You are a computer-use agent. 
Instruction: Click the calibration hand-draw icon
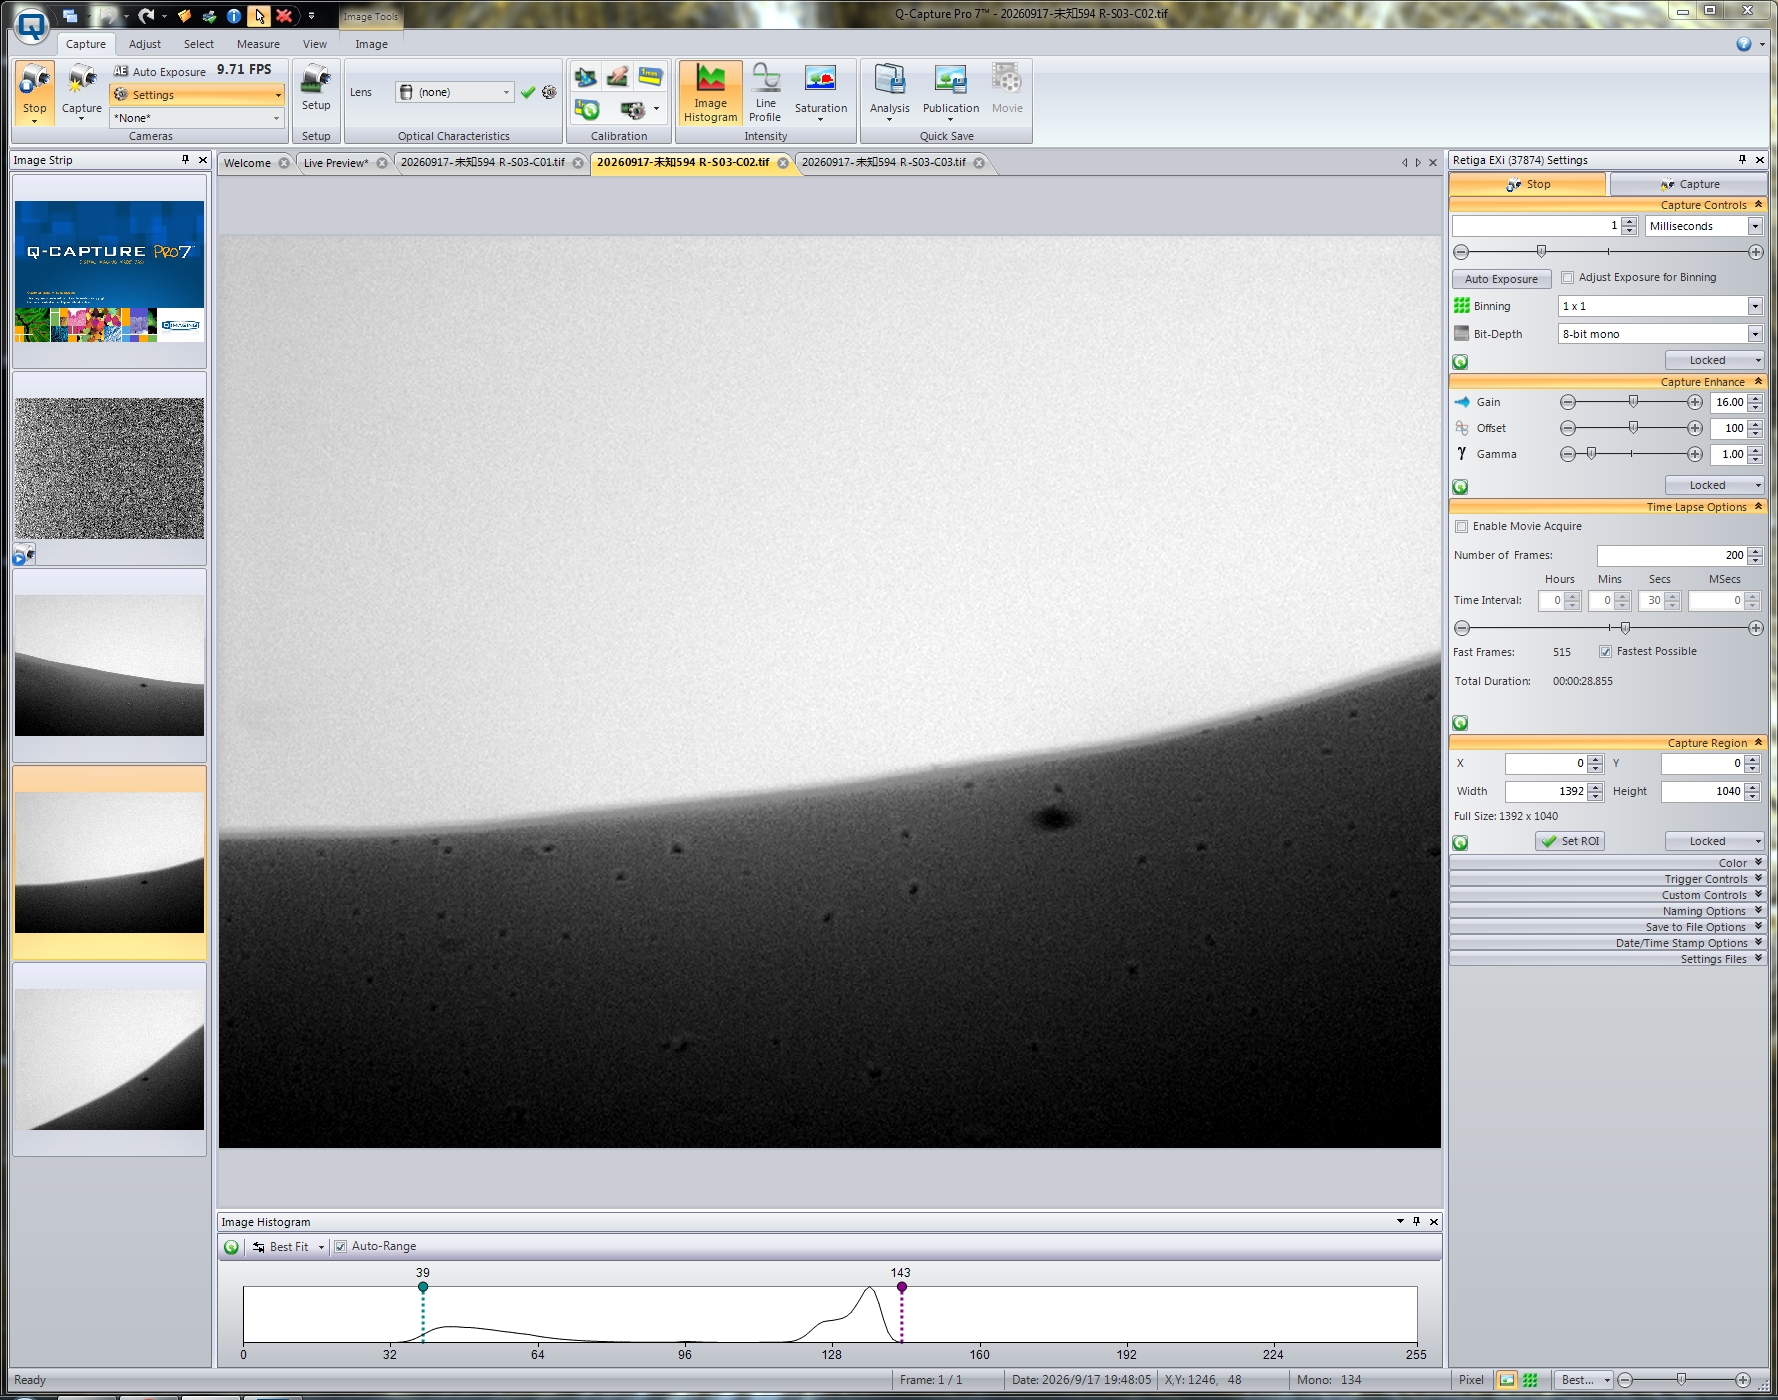coord(618,76)
